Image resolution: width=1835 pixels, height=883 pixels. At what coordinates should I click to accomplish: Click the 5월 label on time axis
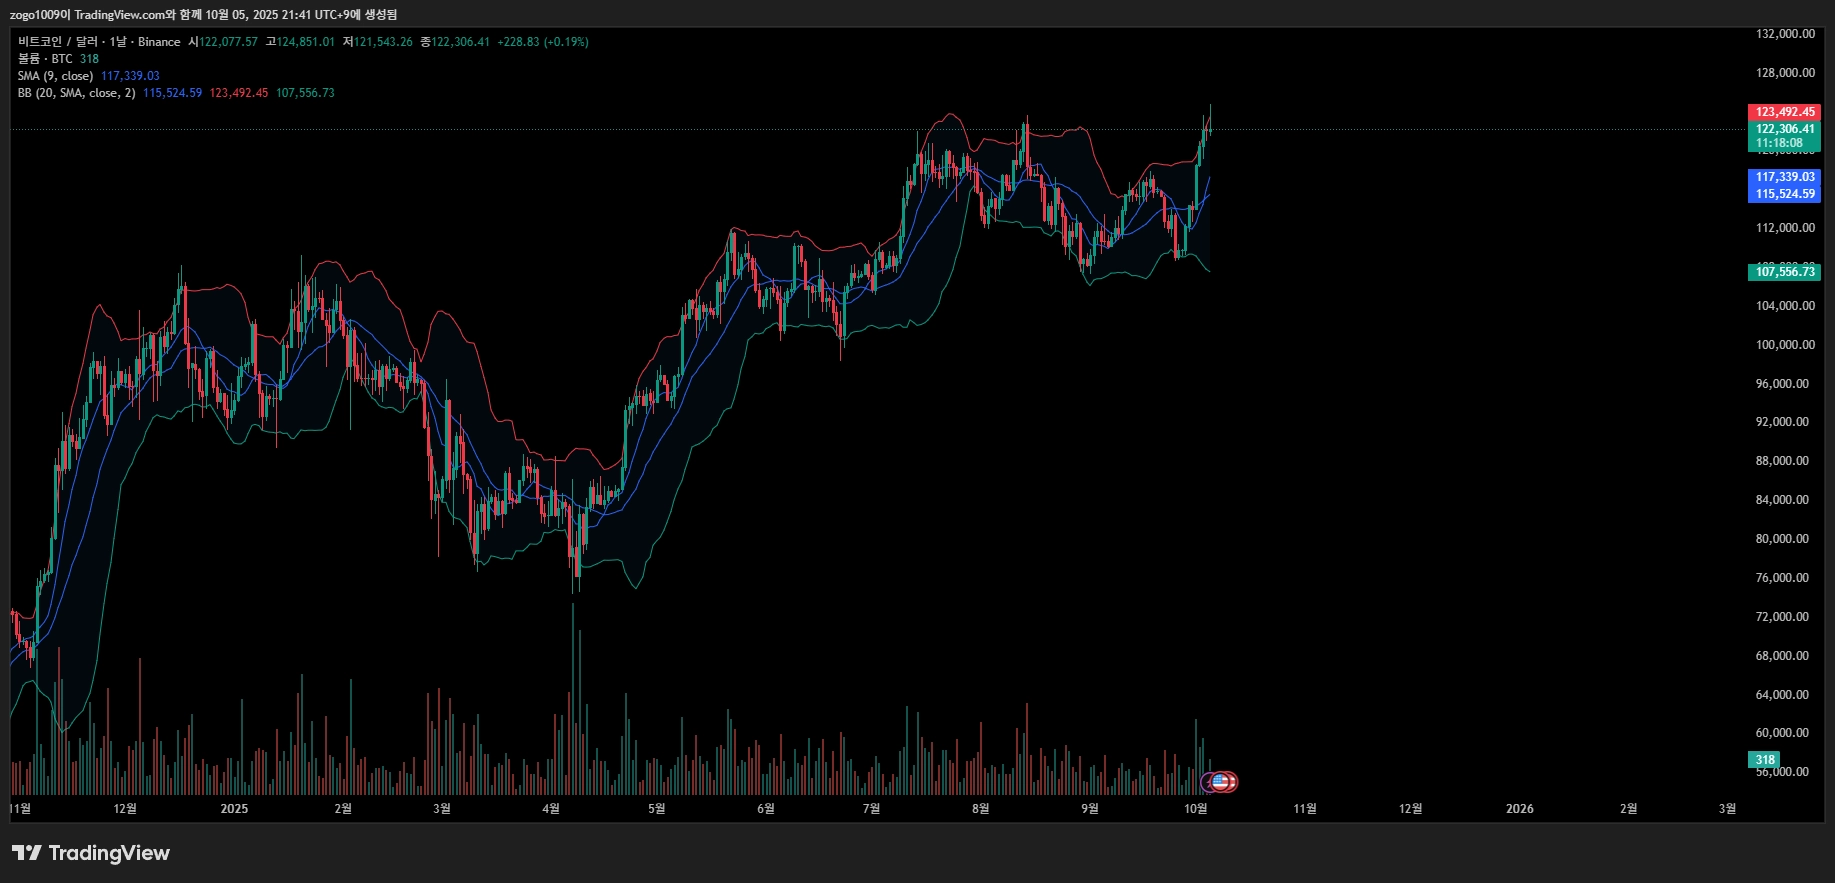(x=656, y=809)
